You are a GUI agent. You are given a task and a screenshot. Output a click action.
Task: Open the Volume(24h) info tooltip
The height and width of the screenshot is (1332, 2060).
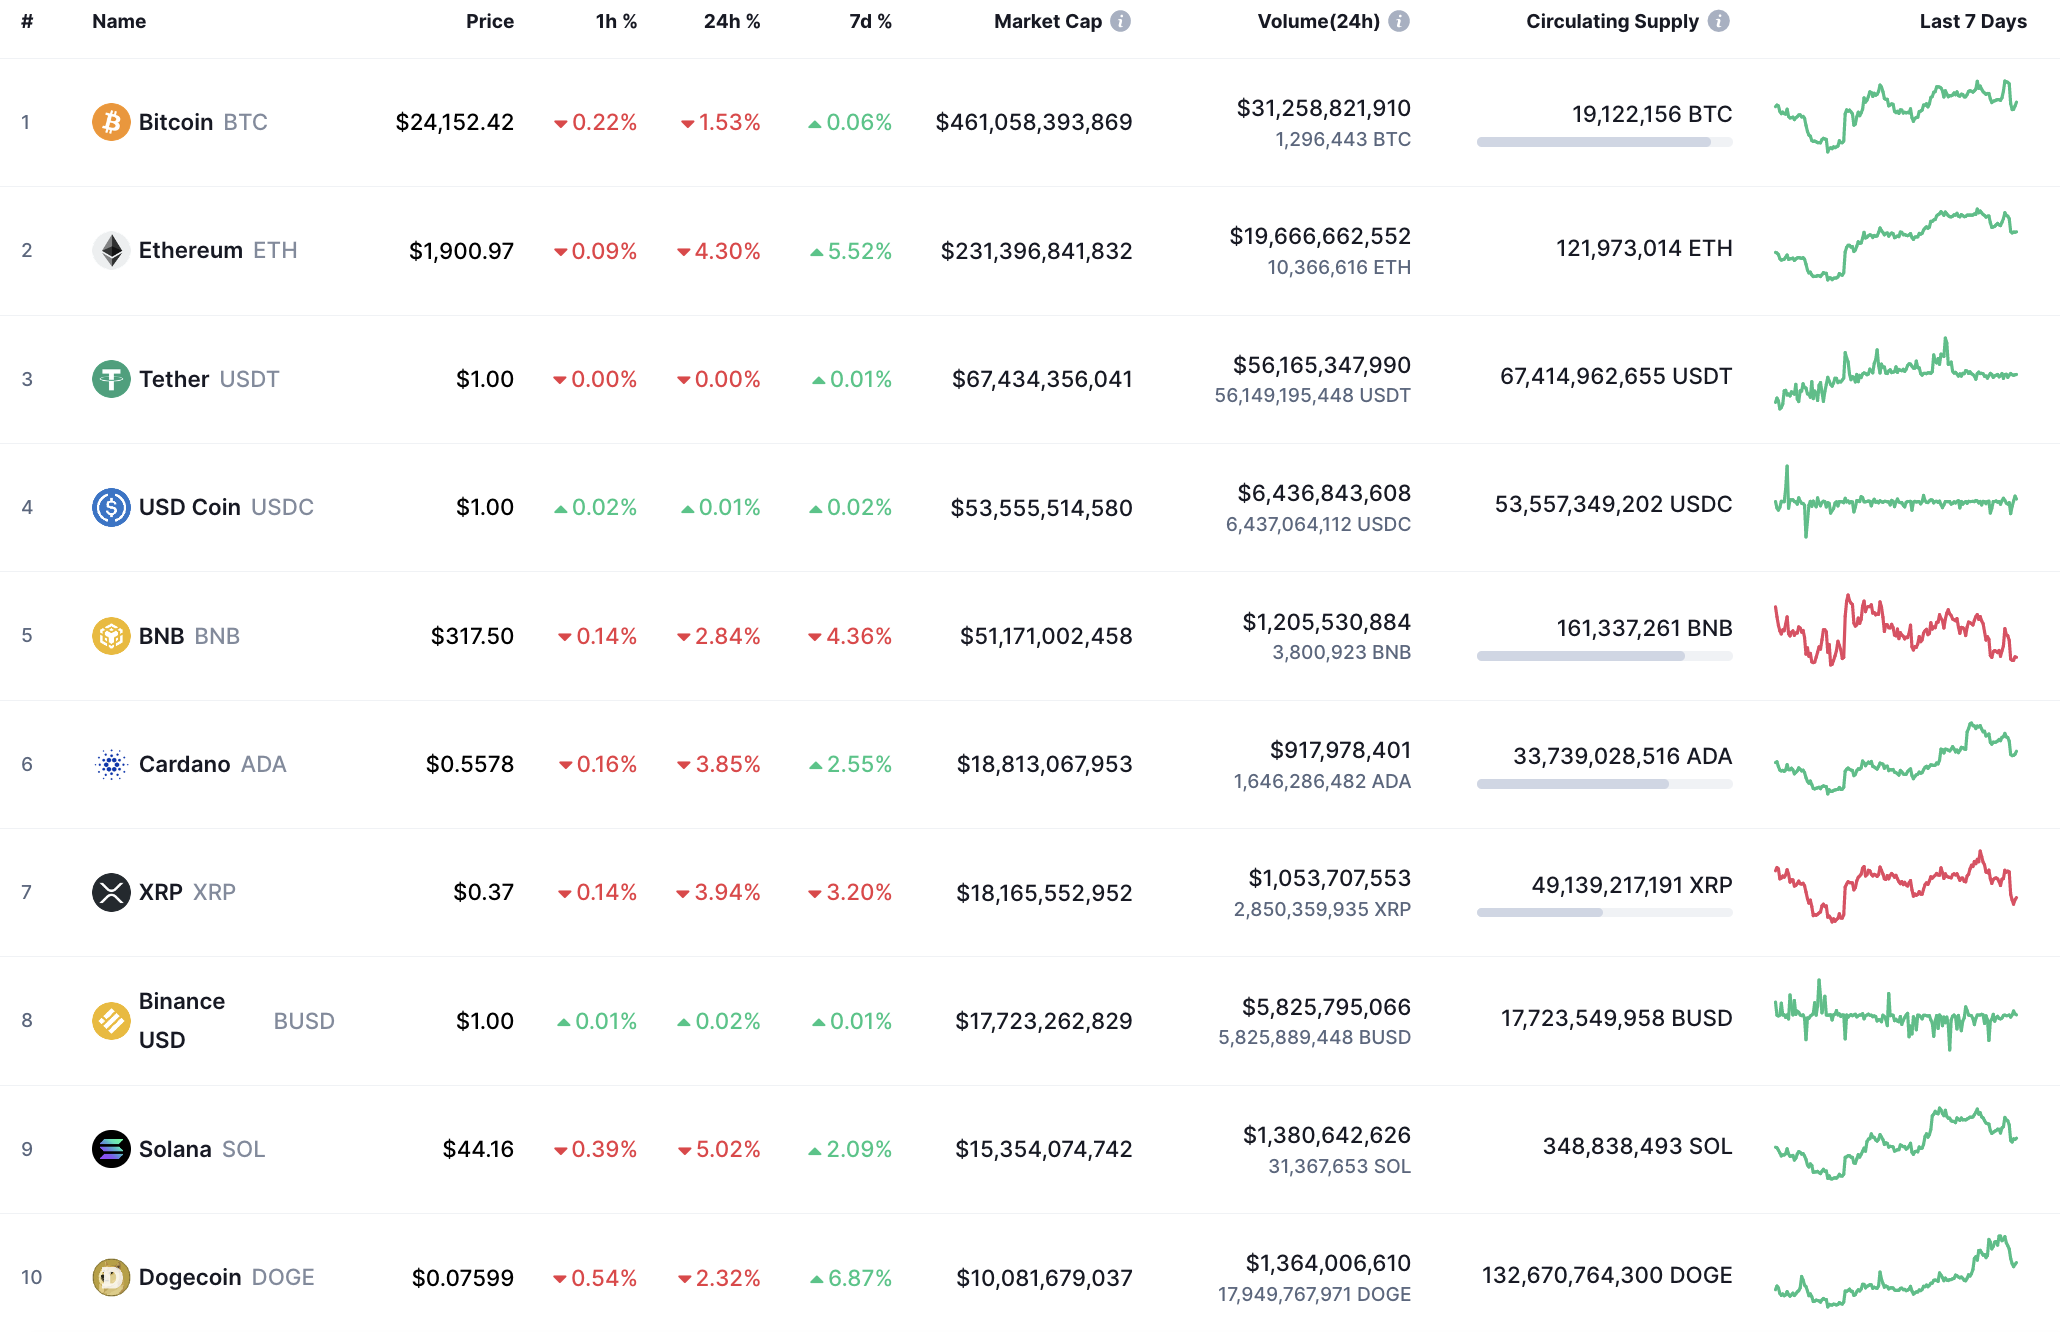coord(1399,20)
